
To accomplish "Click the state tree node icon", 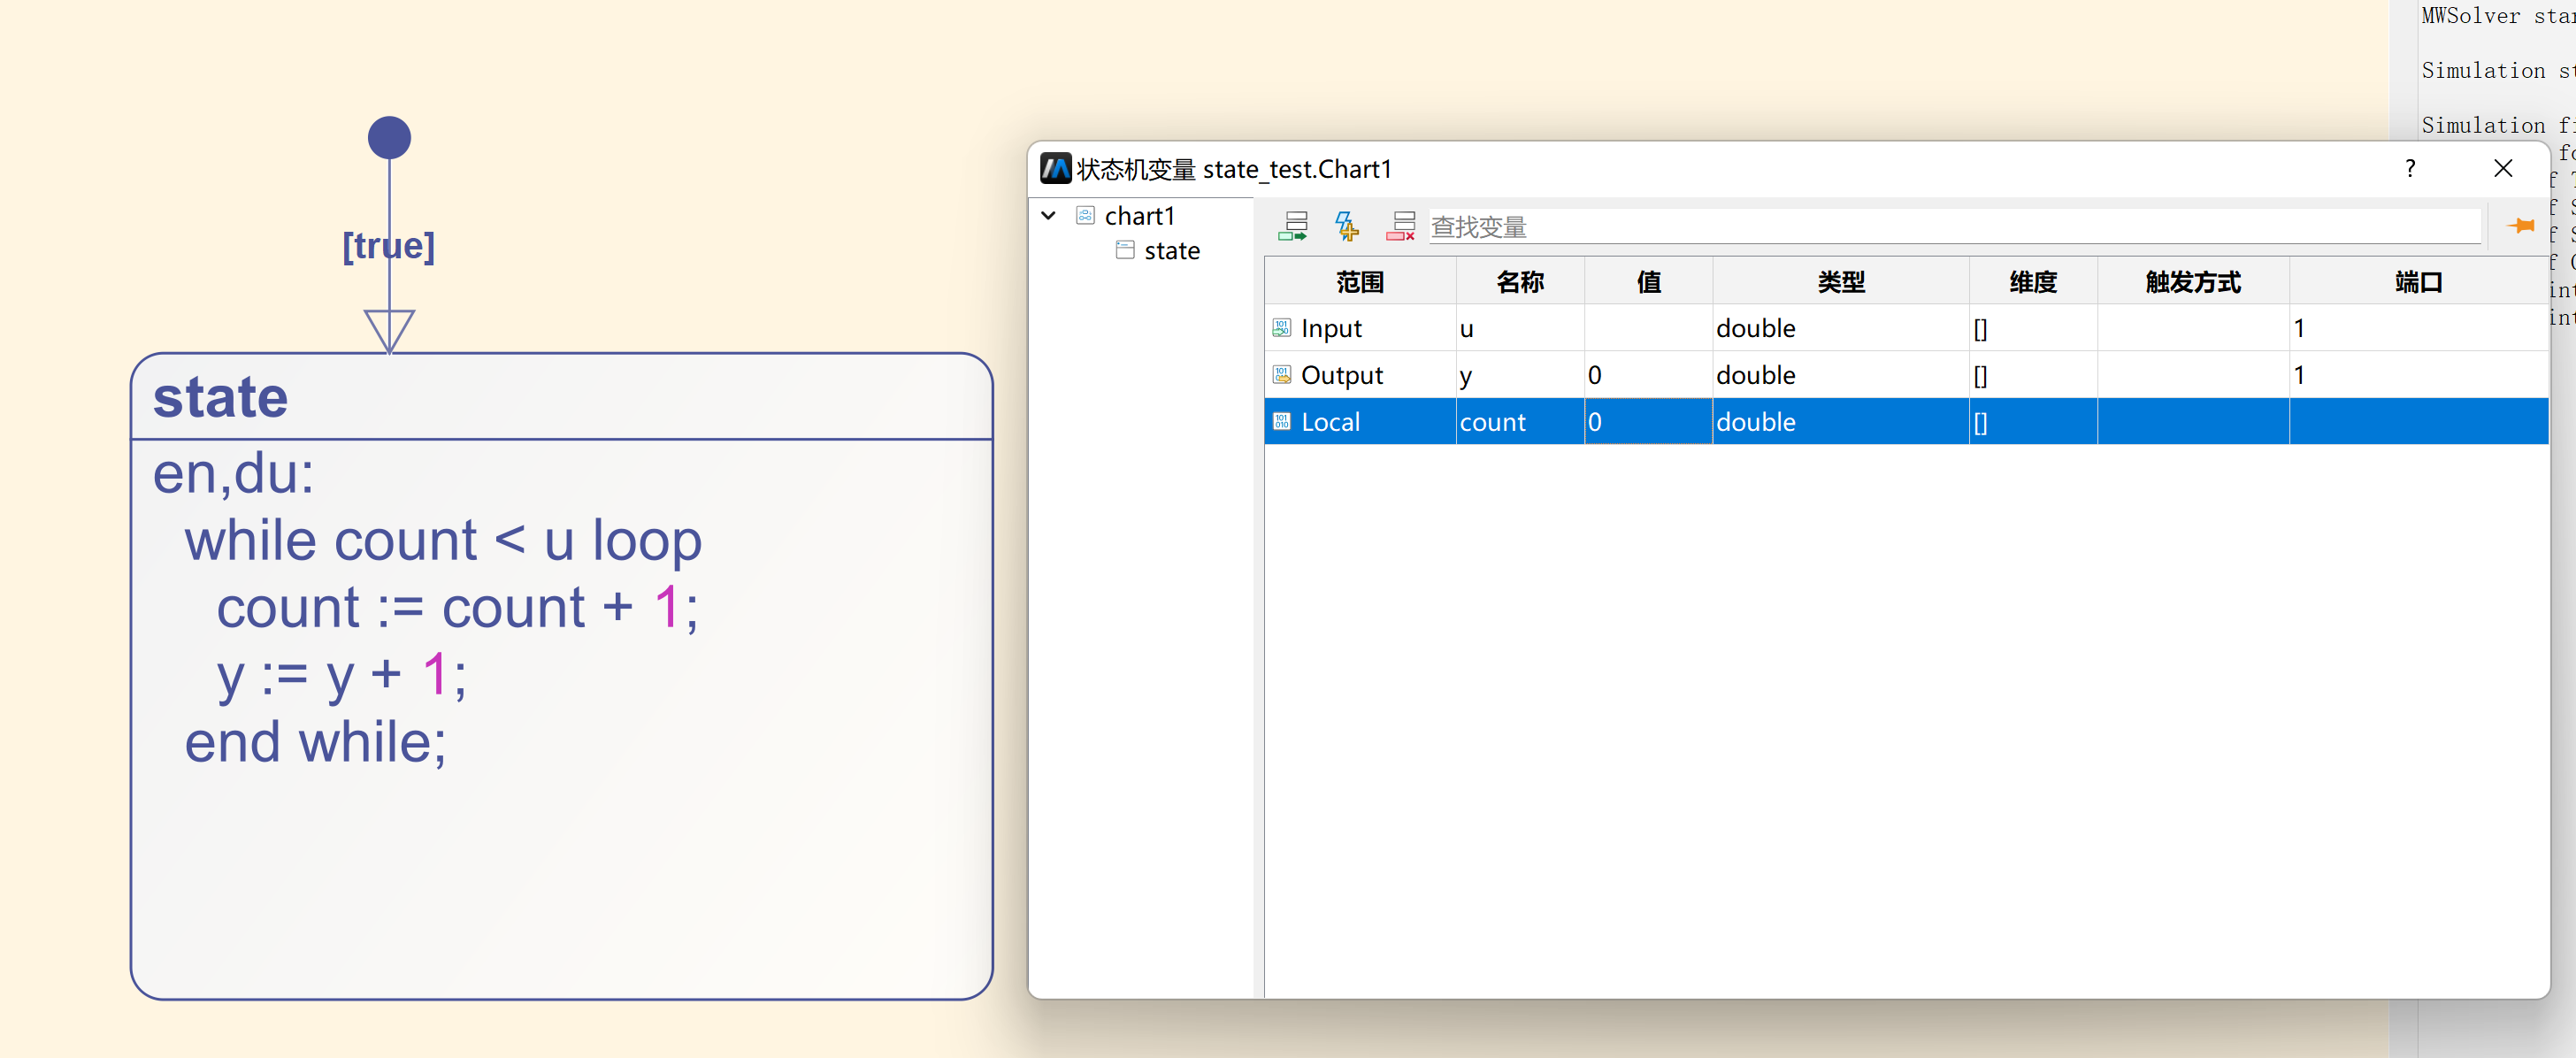I will tap(1125, 250).
